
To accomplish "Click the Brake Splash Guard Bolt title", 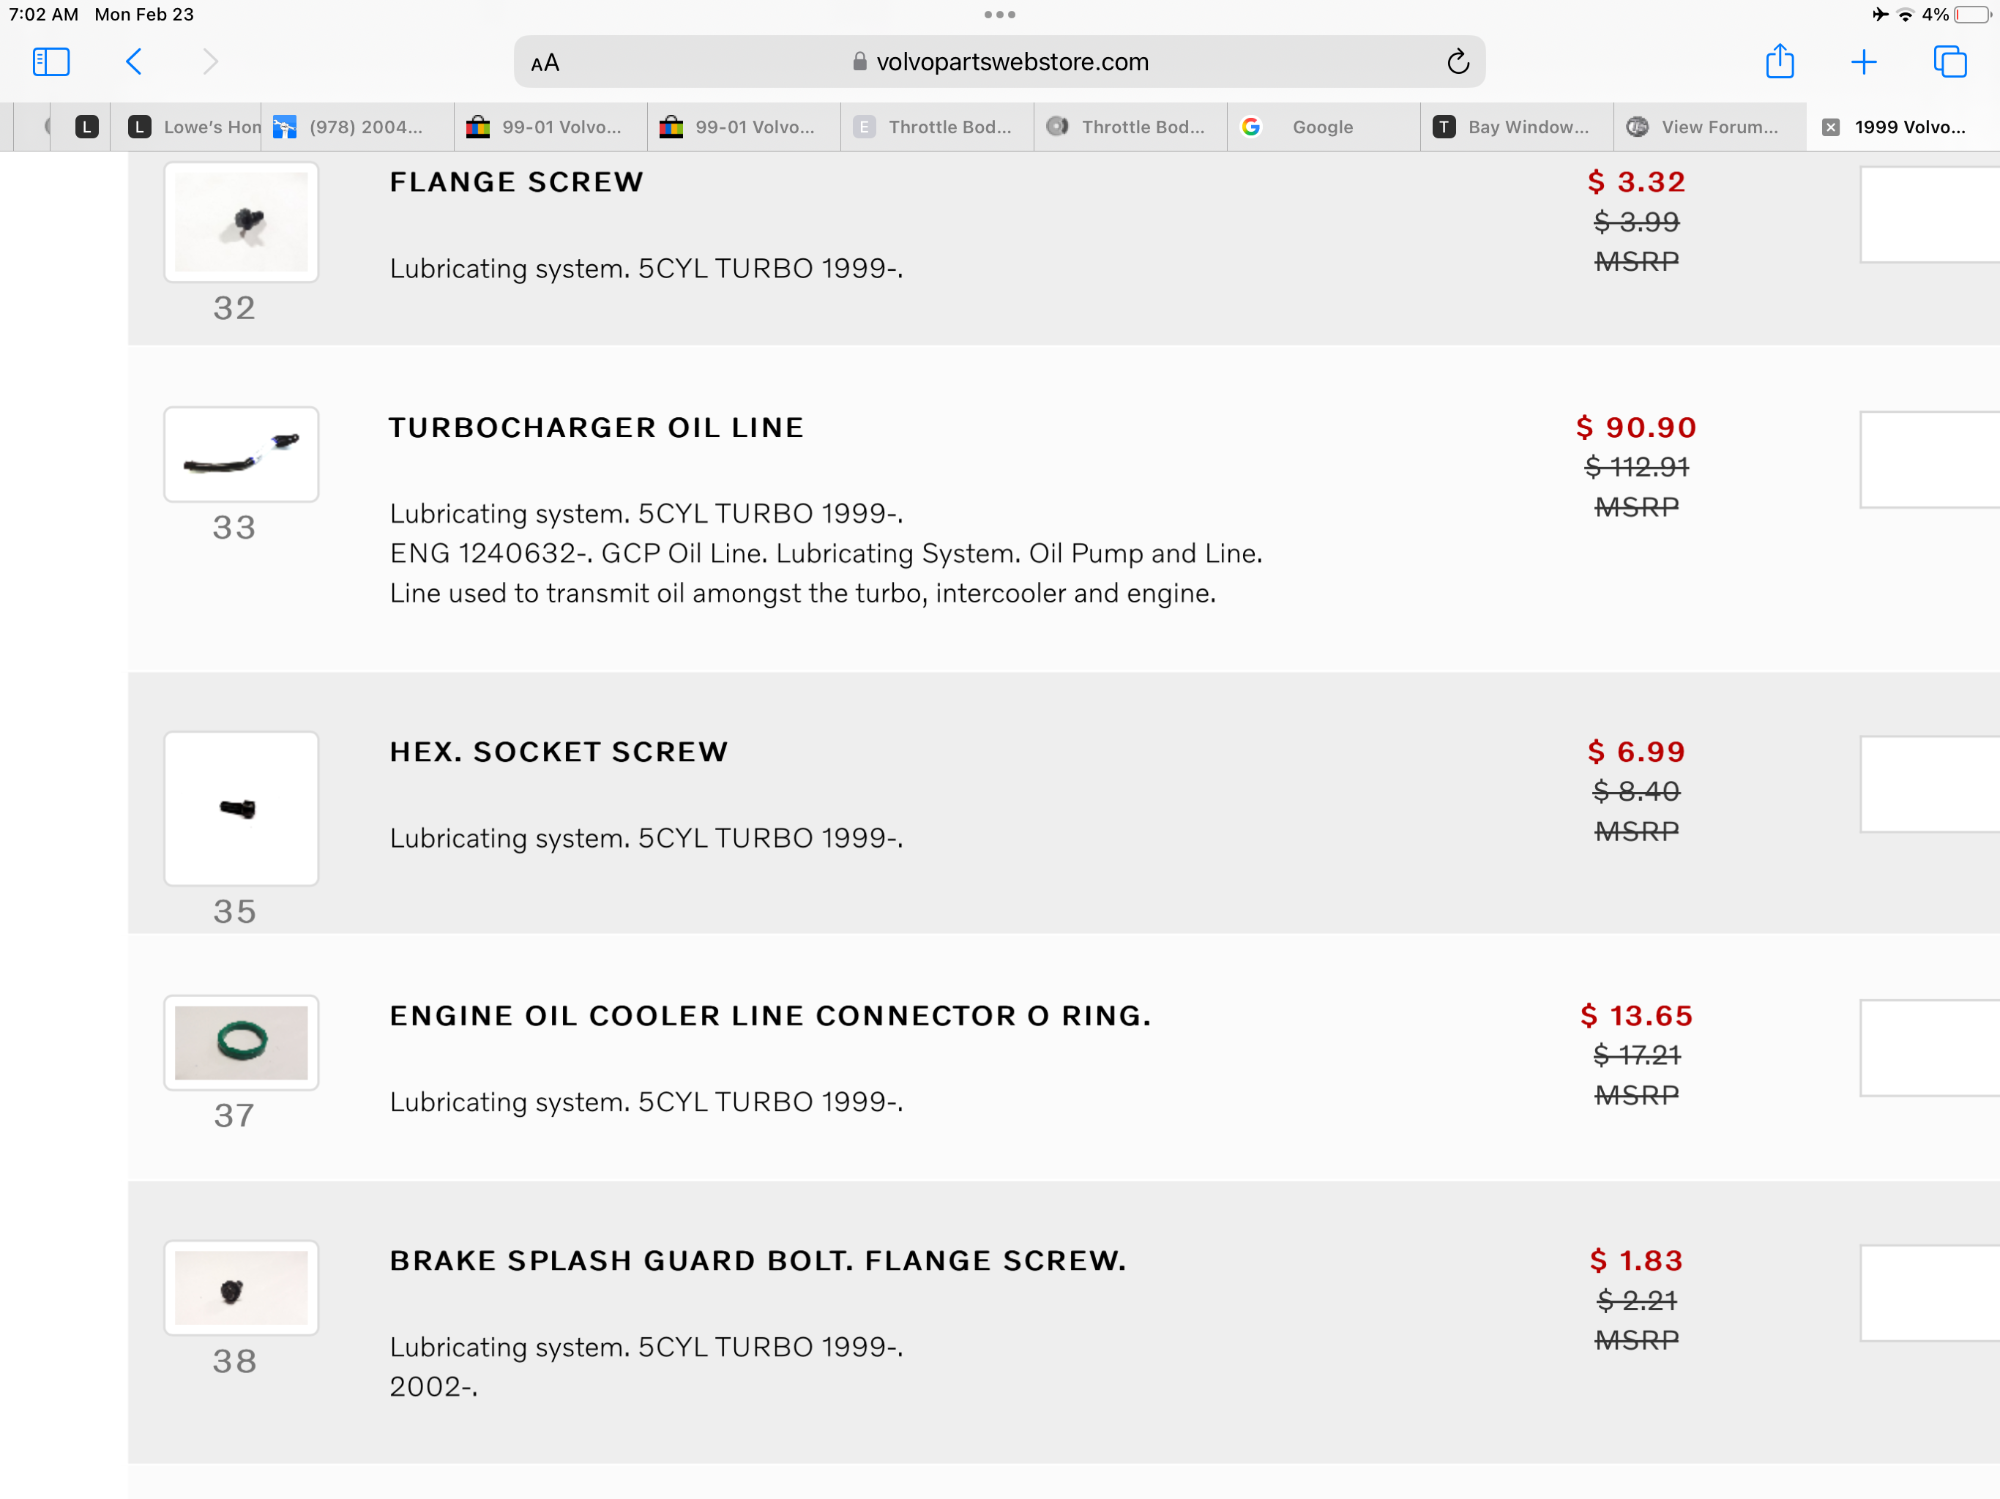I will click(758, 1261).
